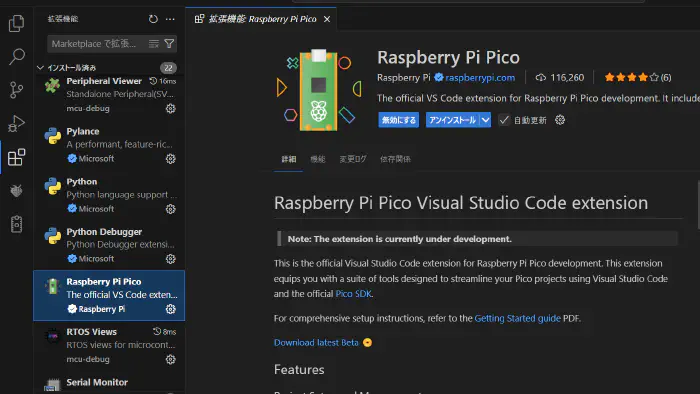
Task: Select Raspberry Pi Pico in extensions list
Action: coord(109,295)
